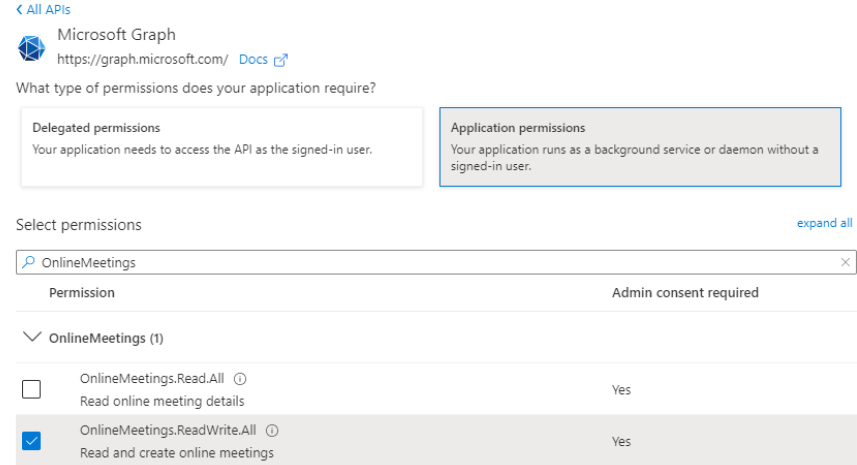The width and height of the screenshot is (857, 465).
Task: Click the 'Read and create online meetings' description
Action: click(x=177, y=453)
